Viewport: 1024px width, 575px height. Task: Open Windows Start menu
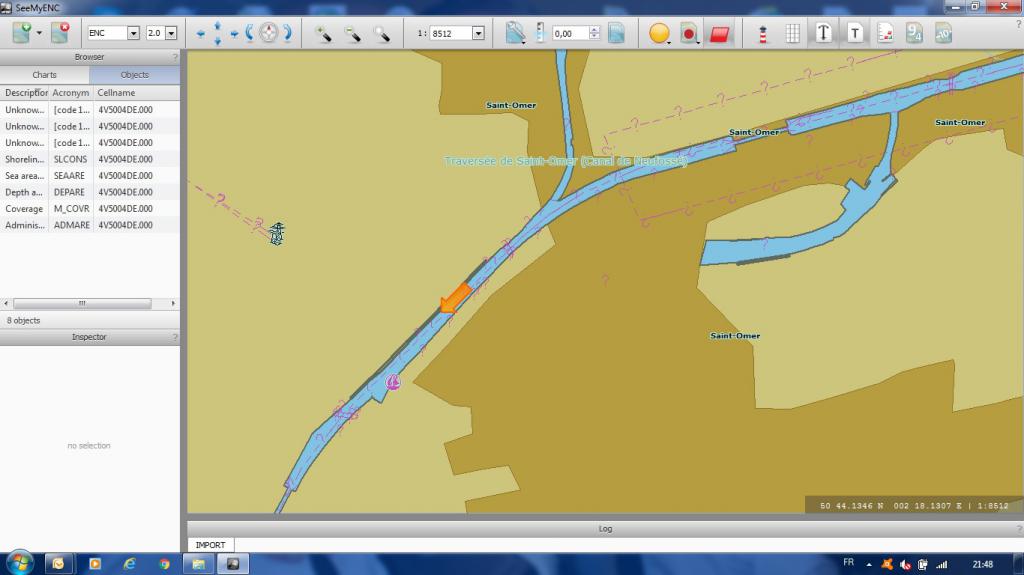click(19, 564)
